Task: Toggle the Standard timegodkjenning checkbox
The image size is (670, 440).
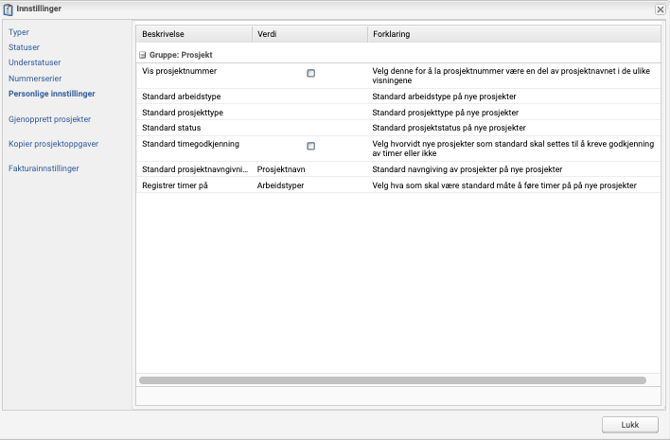Action: coord(311,146)
